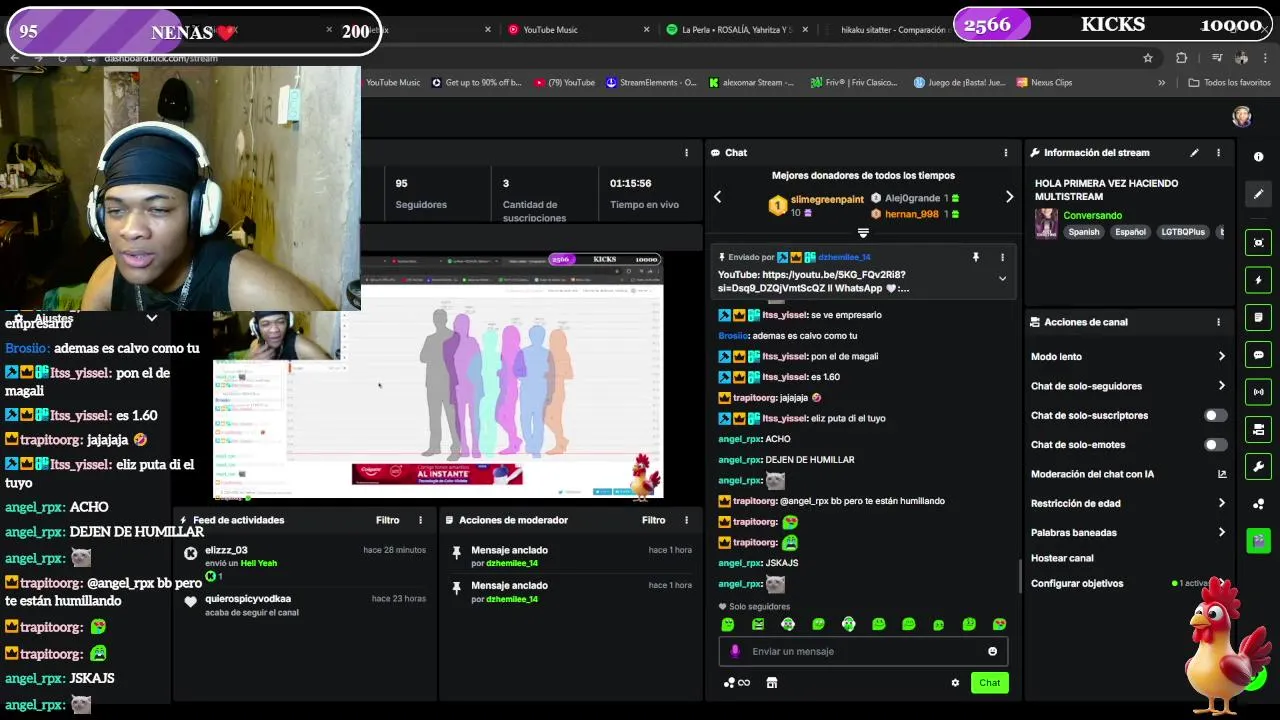Open chat settings gear icon
Screen dimensions: 1280x720
click(955, 683)
